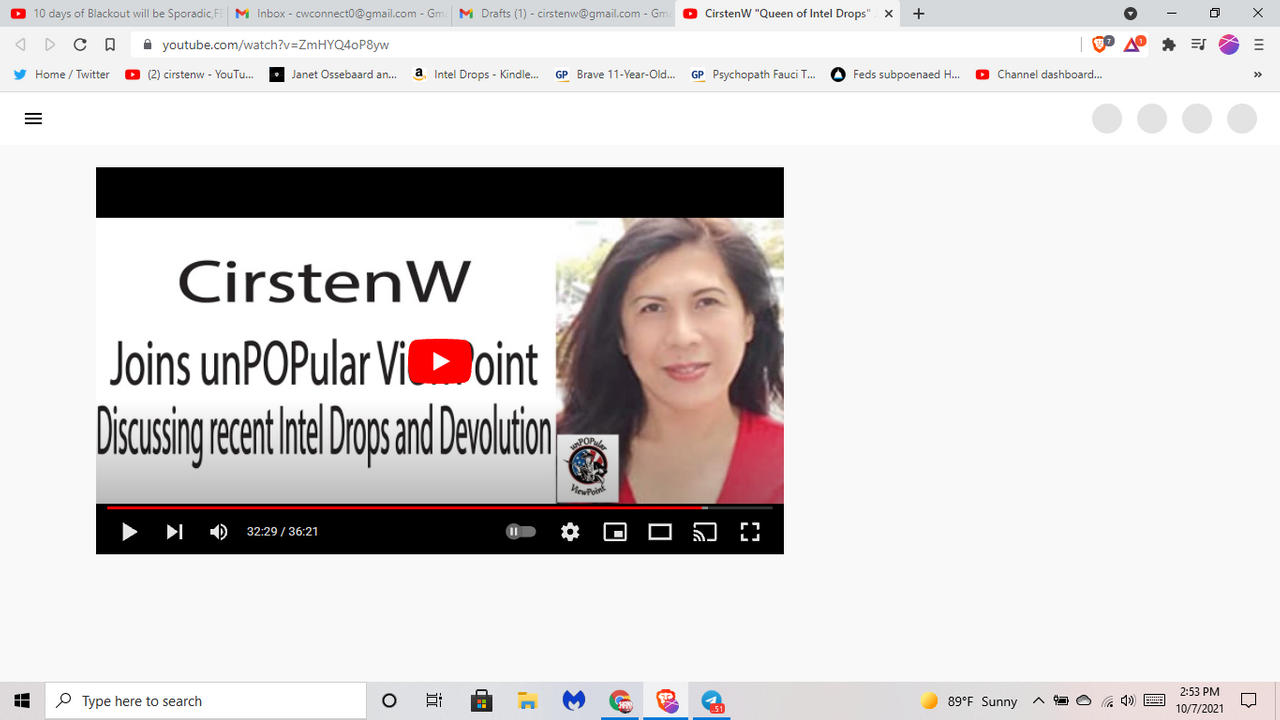Click the YouTube URL address bar
Screen dimensions: 1280x720
point(600,44)
